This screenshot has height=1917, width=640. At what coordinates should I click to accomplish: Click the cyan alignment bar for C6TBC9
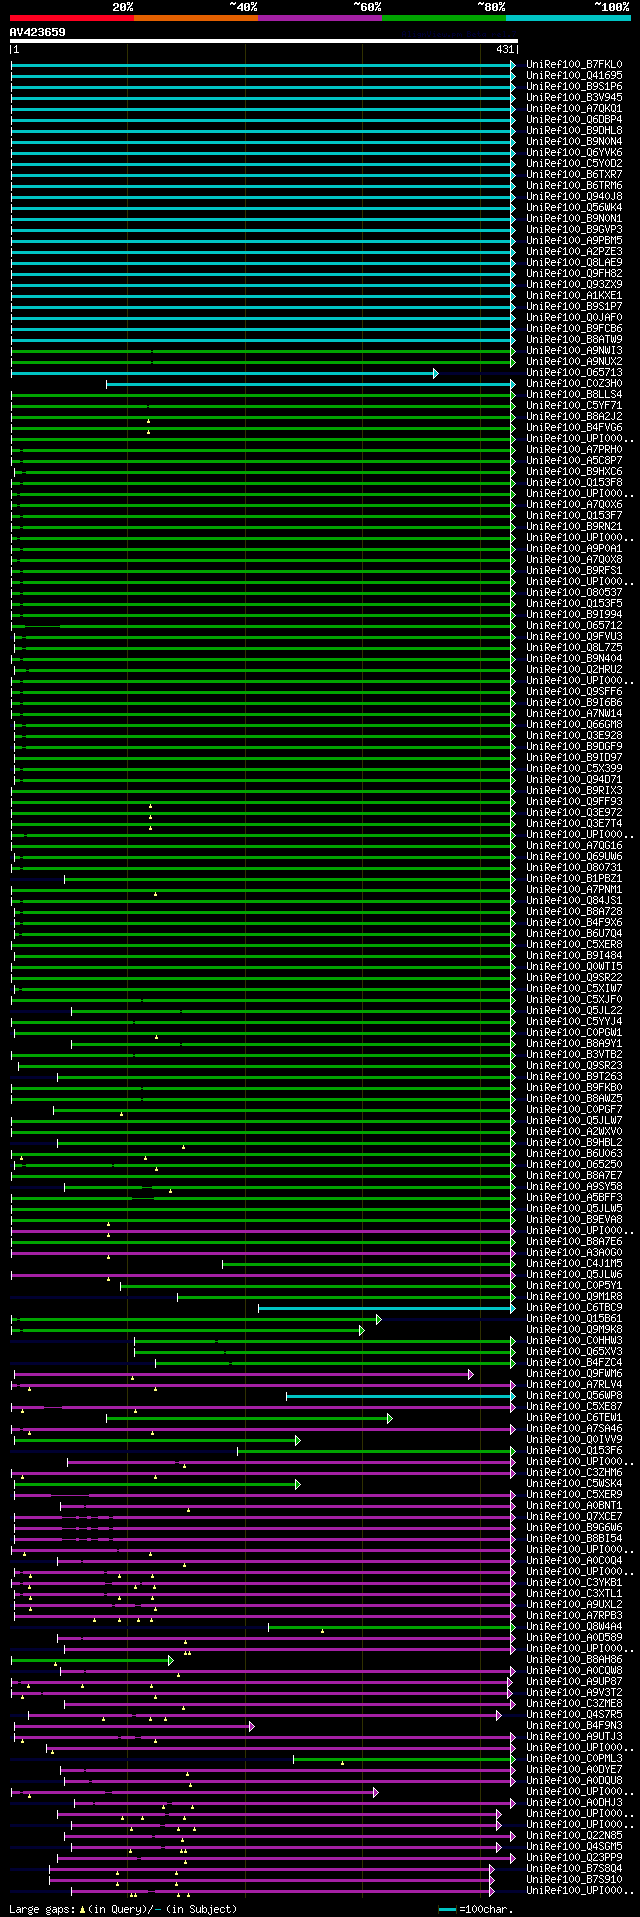(385, 1308)
